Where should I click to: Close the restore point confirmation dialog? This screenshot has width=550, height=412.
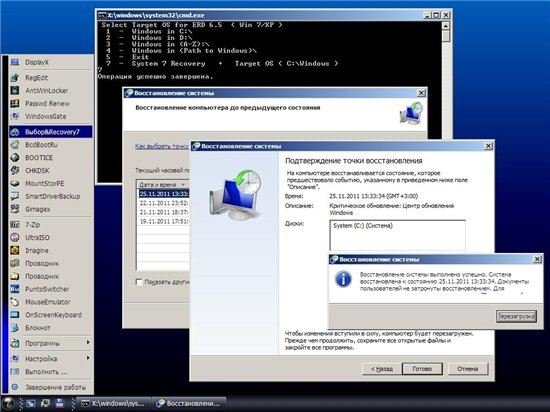(488, 146)
